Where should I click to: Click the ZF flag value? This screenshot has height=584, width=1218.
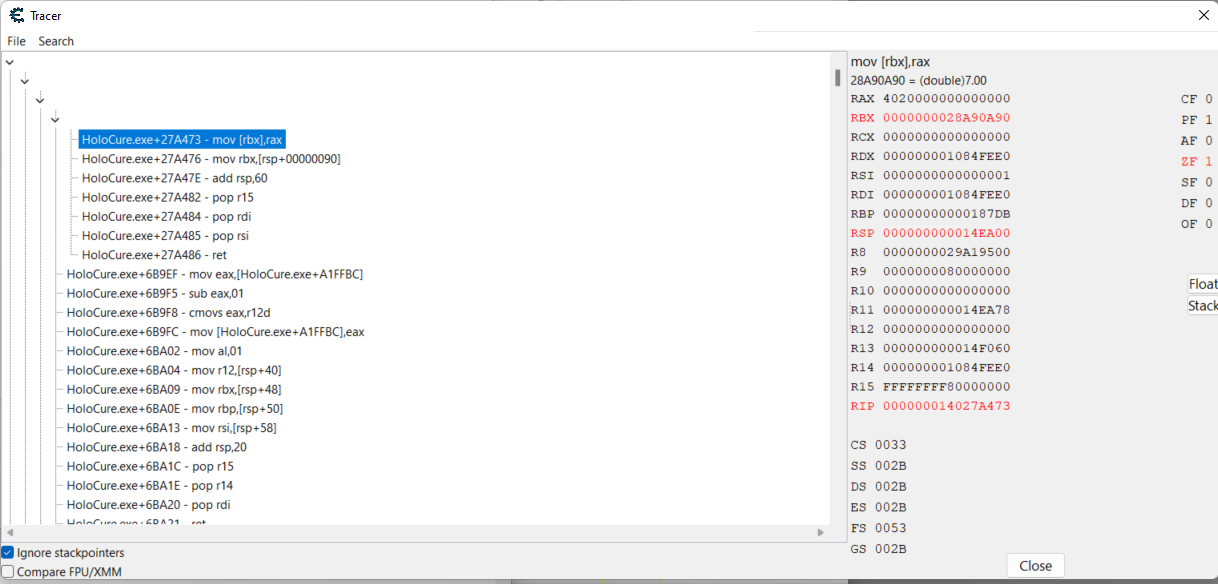(x=1209, y=161)
